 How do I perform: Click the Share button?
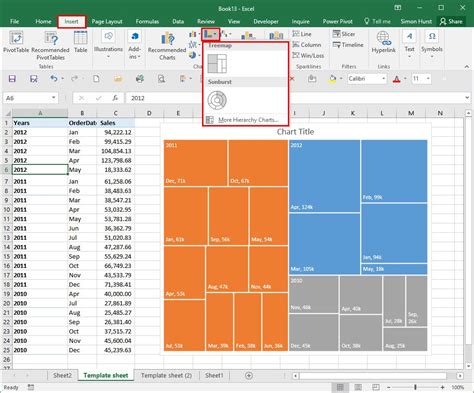451,22
